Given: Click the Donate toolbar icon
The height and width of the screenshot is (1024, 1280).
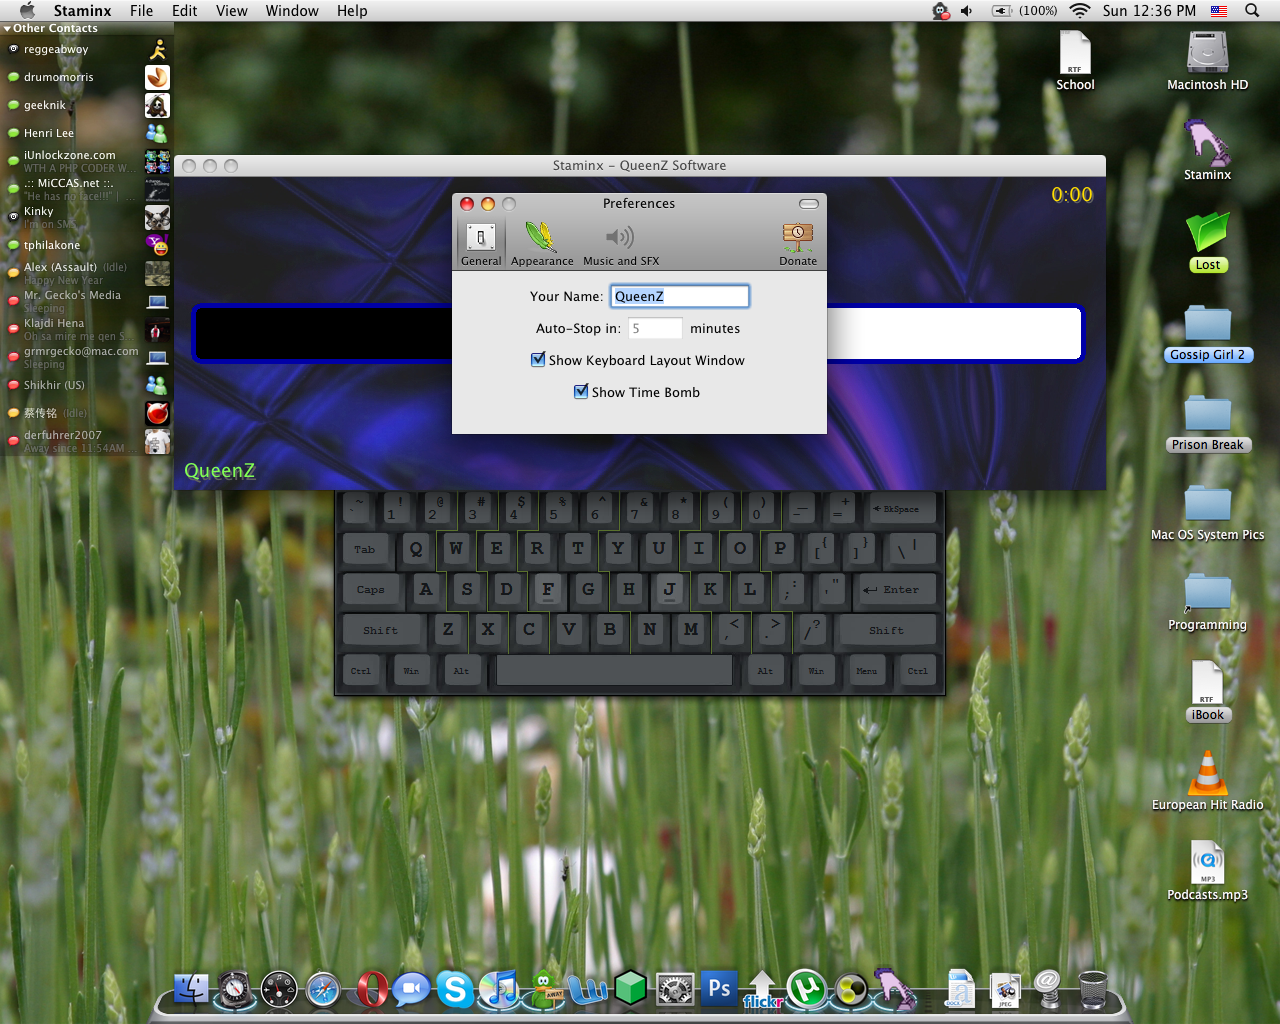Looking at the screenshot, I should (798, 243).
